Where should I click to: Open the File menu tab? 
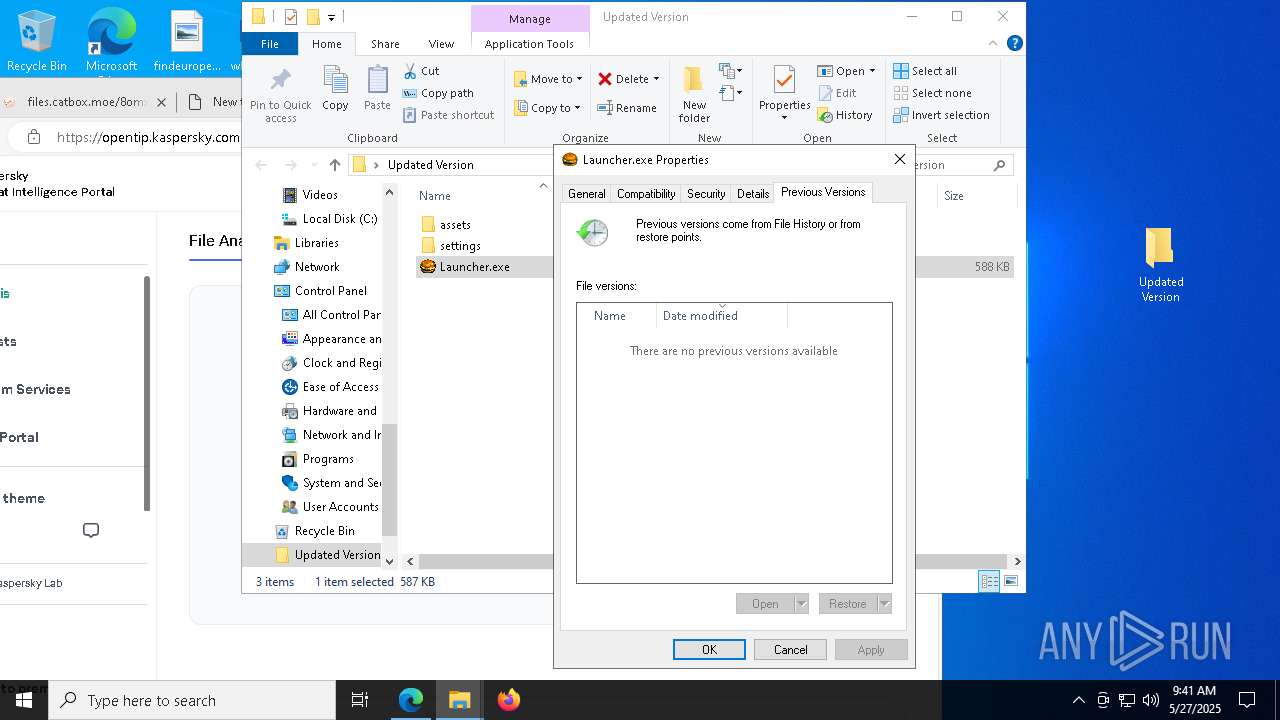pyautogui.click(x=270, y=44)
